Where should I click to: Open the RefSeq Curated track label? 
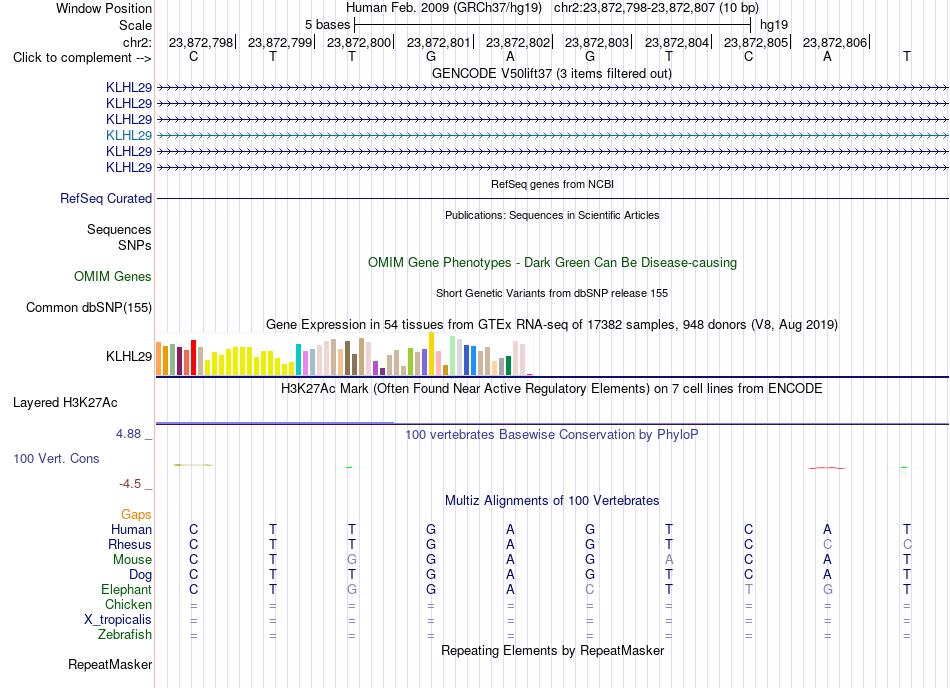point(106,198)
